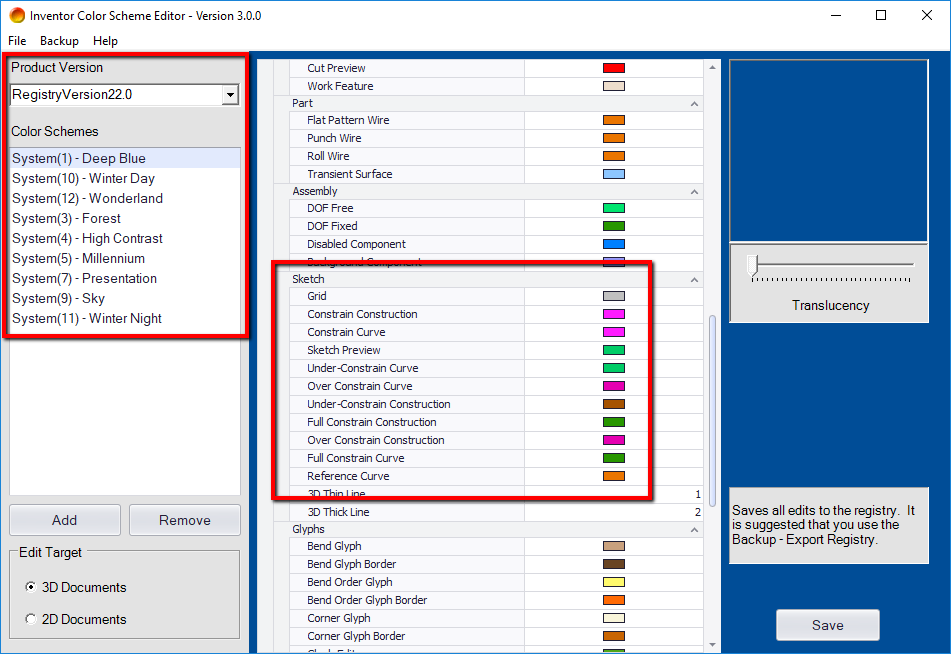Select System(9) - Sky color scheme
Screen dimensions: 951x654
pos(125,298)
